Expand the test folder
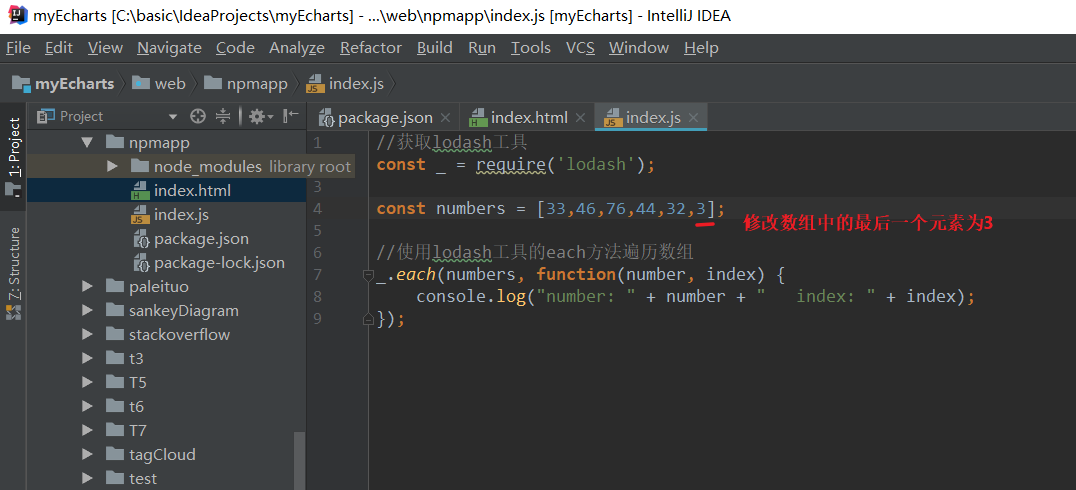Viewport: 1076px width, 490px height. coord(86,478)
